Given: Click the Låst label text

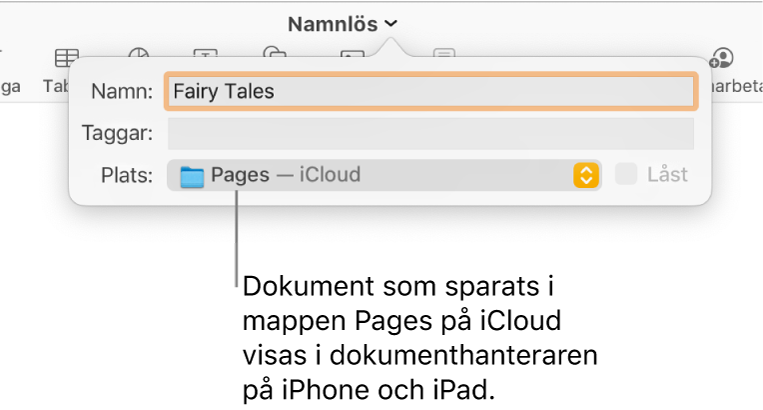Looking at the screenshot, I should click(x=667, y=175).
